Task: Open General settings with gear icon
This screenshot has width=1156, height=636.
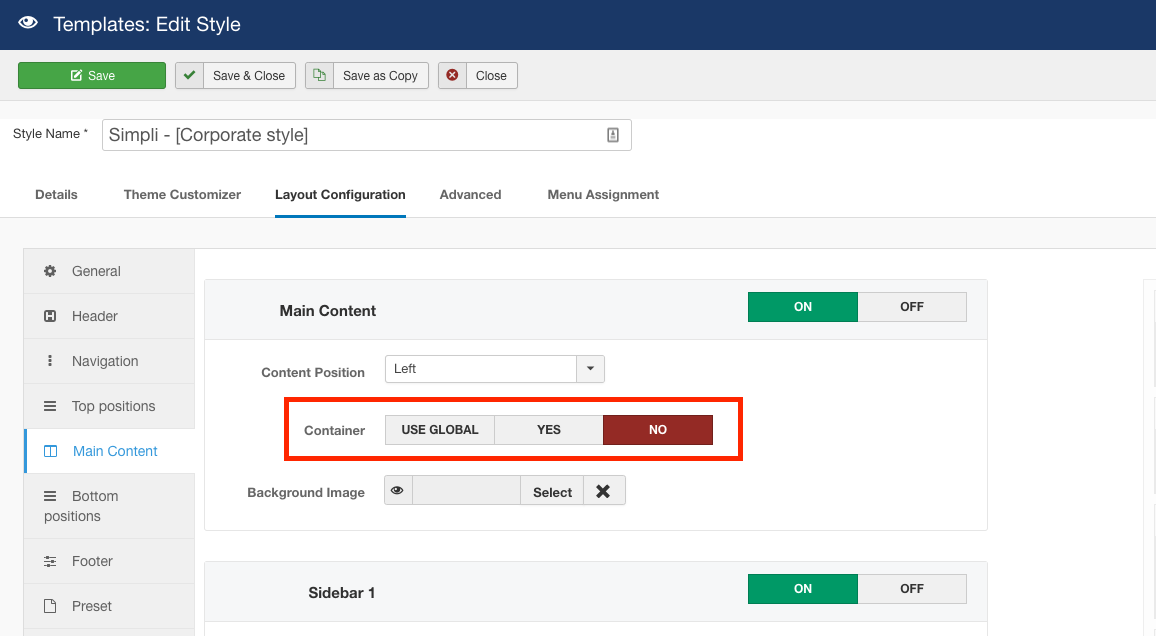Action: (x=50, y=271)
